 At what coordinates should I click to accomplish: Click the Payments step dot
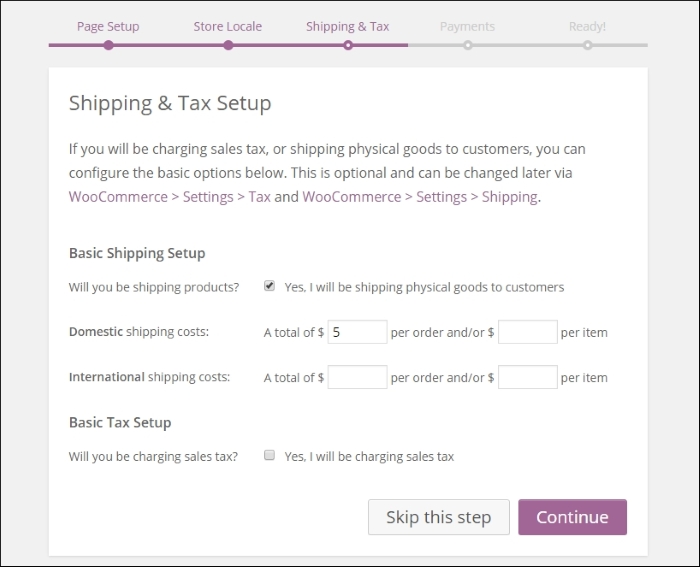click(x=467, y=45)
